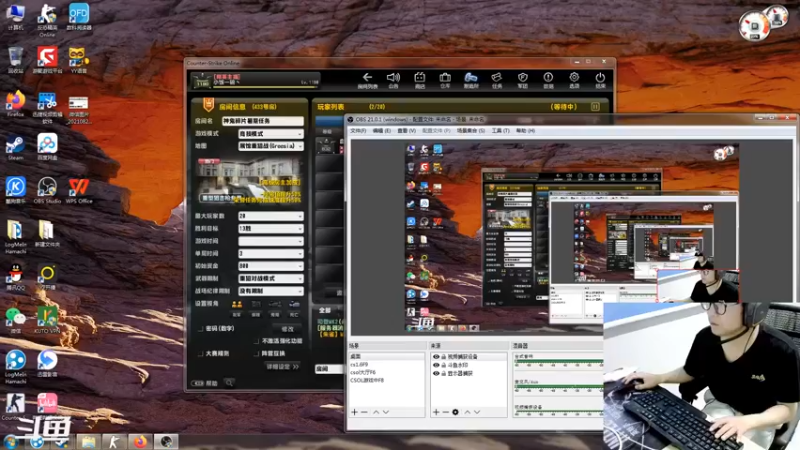Image resolution: width=800 pixels, height=450 pixels.
Task: Open the shield clan icon
Action: click(522, 78)
